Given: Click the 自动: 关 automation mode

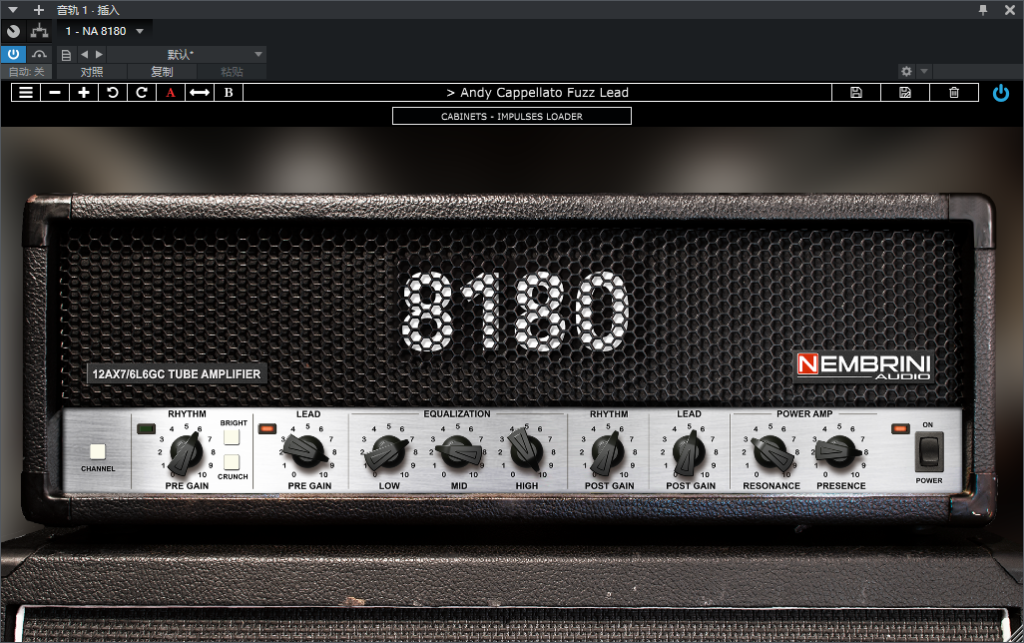Looking at the screenshot, I should pyautogui.click(x=27, y=72).
